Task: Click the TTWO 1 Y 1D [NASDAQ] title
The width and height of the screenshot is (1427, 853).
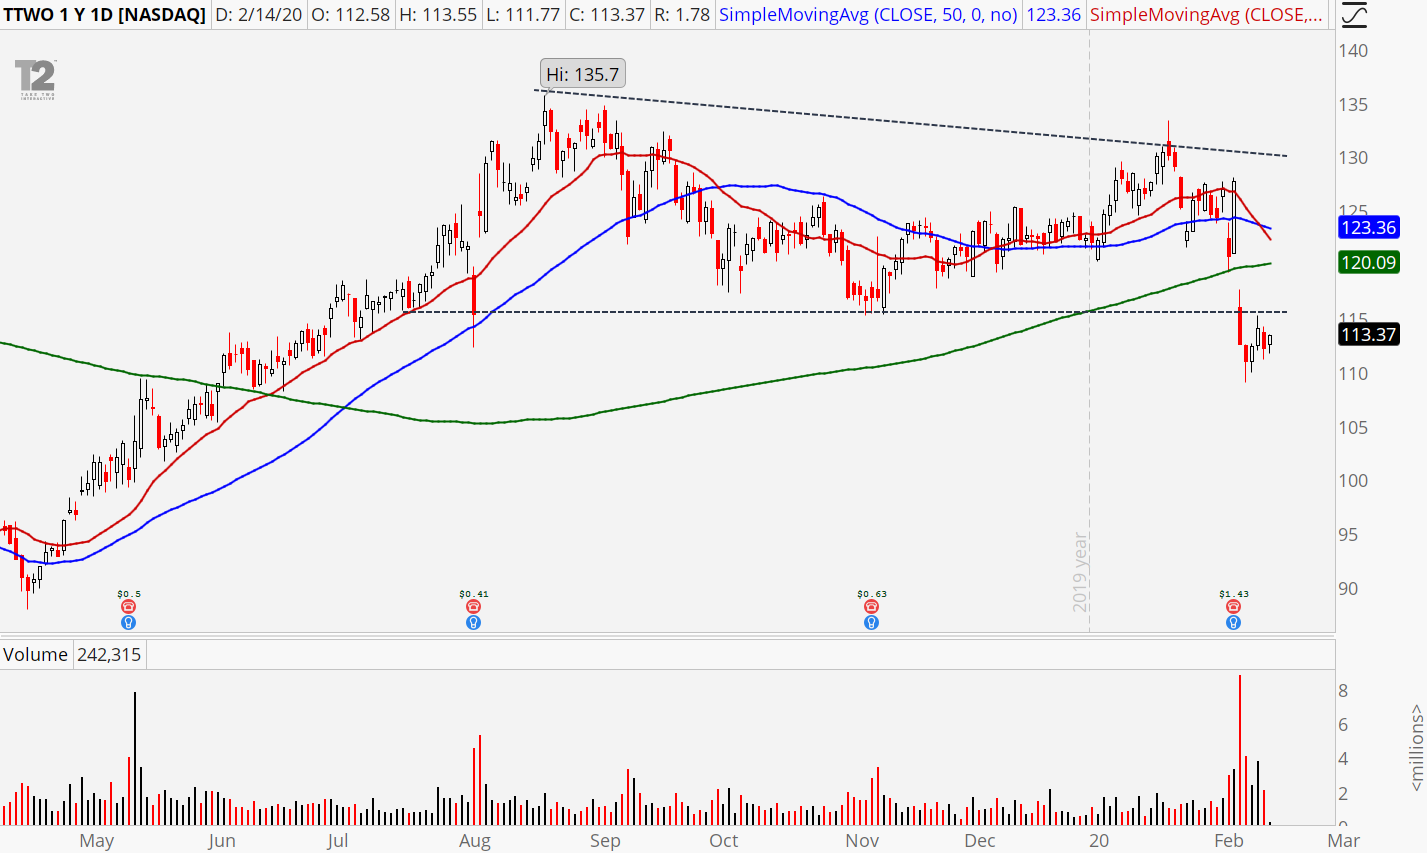Action: [x=104, y=15]
